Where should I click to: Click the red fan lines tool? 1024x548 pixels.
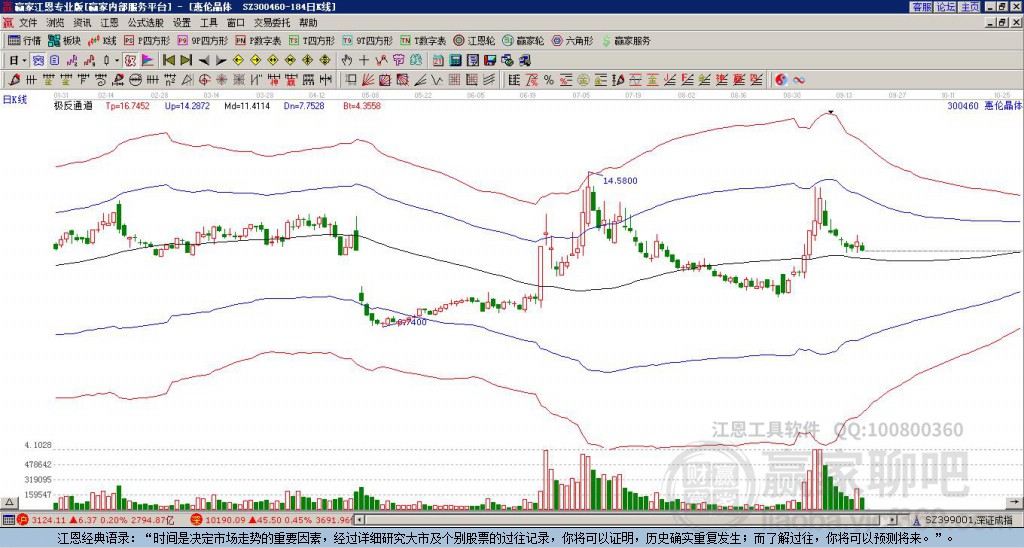click(368, 80)
